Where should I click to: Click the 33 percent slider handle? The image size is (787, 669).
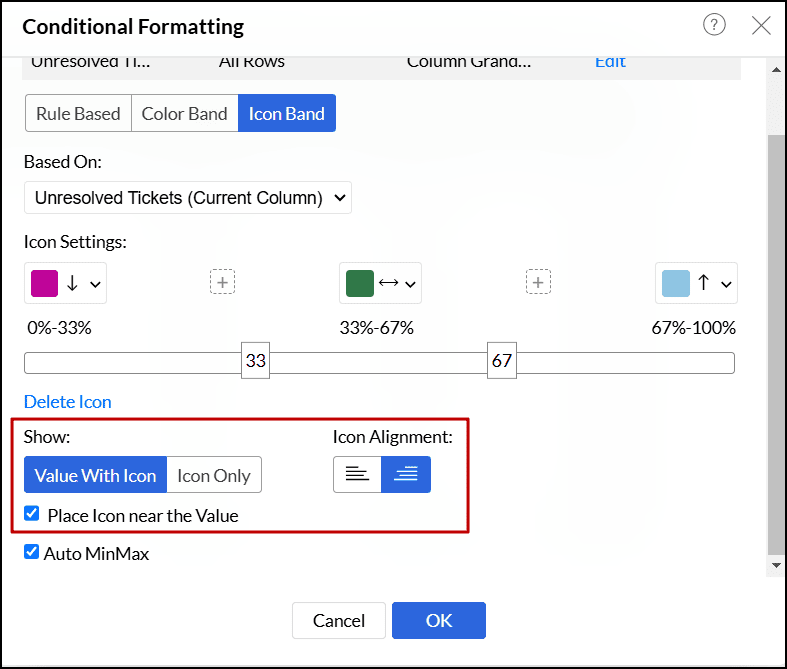[256, 361]
